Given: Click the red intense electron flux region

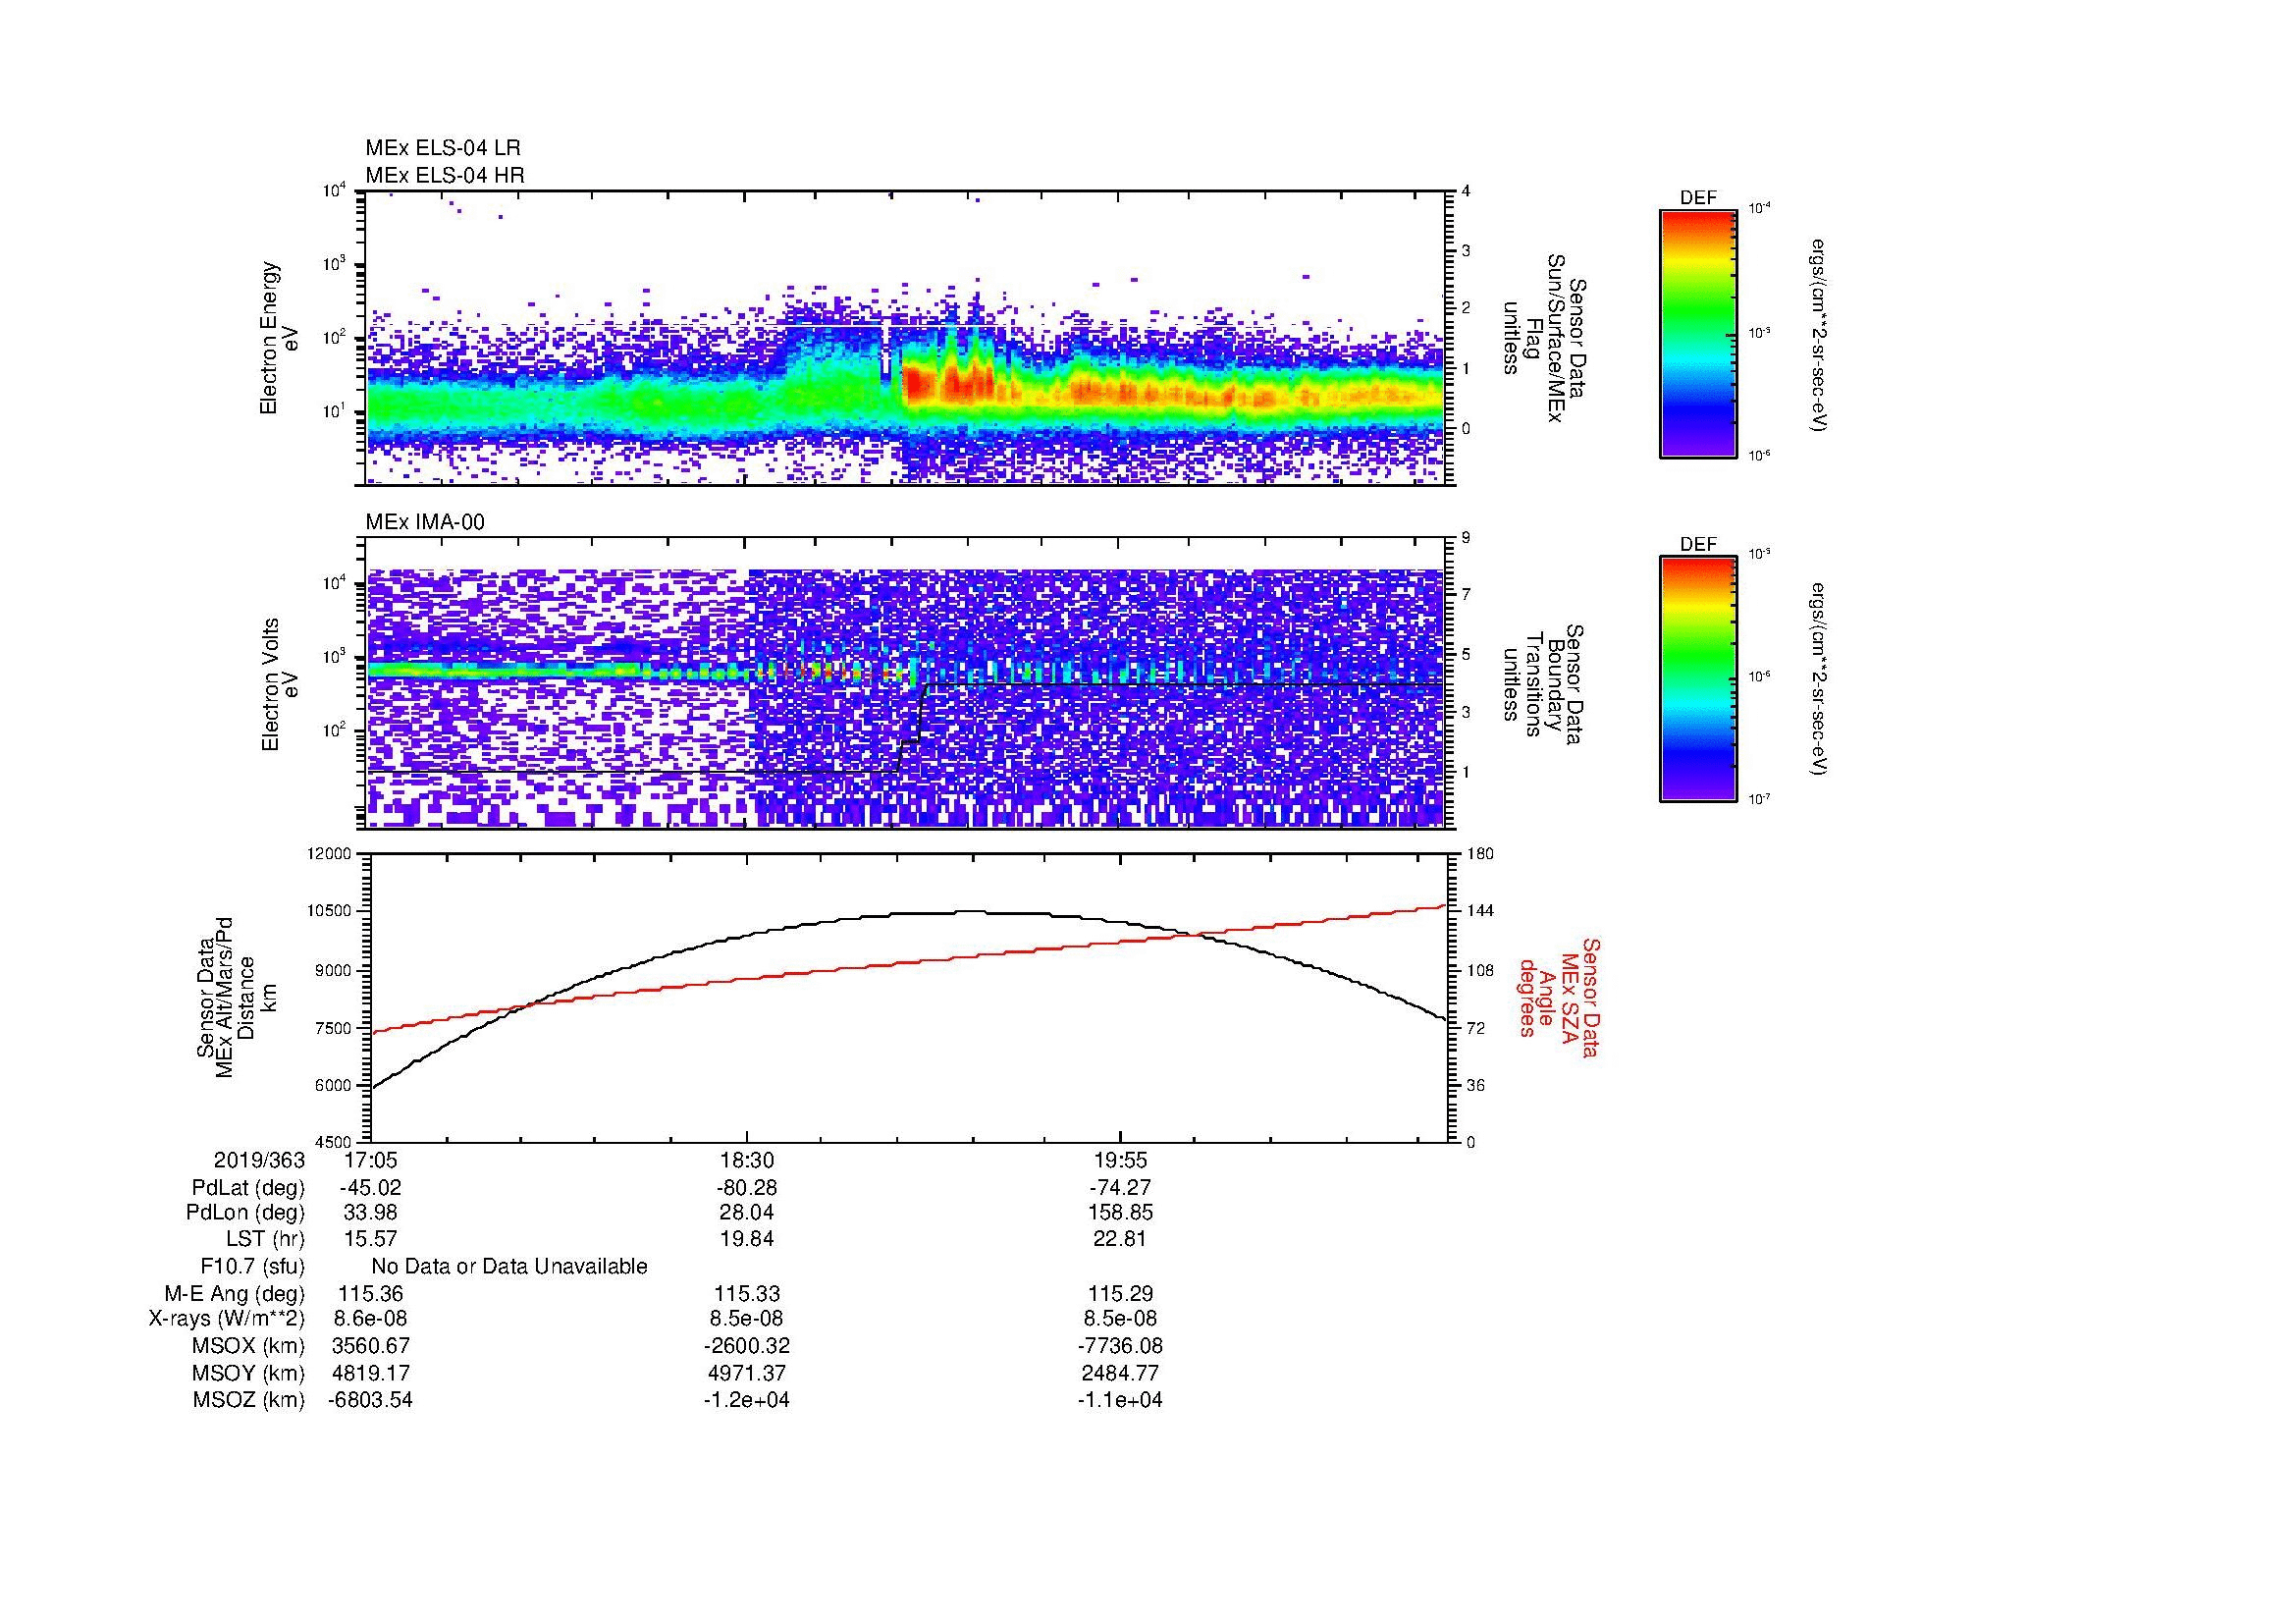Looking at the screenshot, I should [950, 384].
